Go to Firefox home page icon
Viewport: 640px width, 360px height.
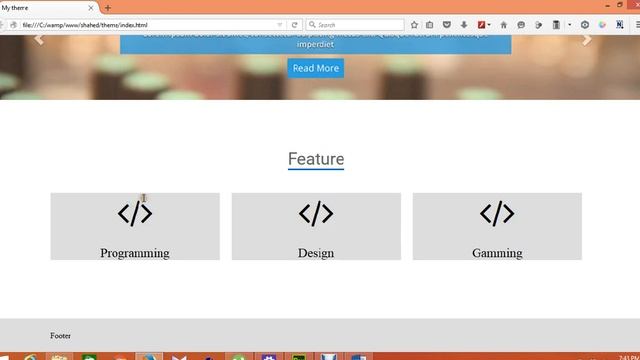click(x=504, y=25)
